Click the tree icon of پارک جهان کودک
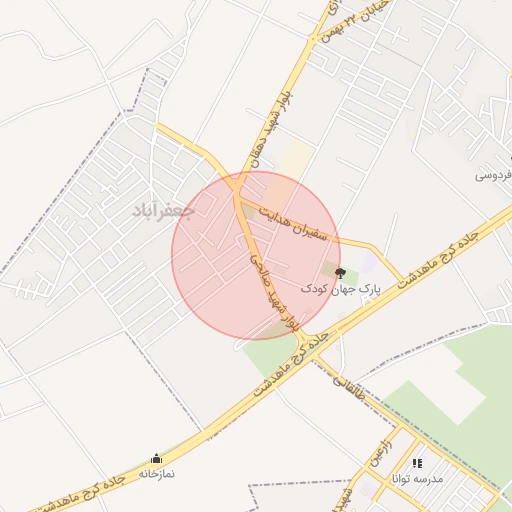This screenshot has width=512, height=512. (x=340, y=273)
